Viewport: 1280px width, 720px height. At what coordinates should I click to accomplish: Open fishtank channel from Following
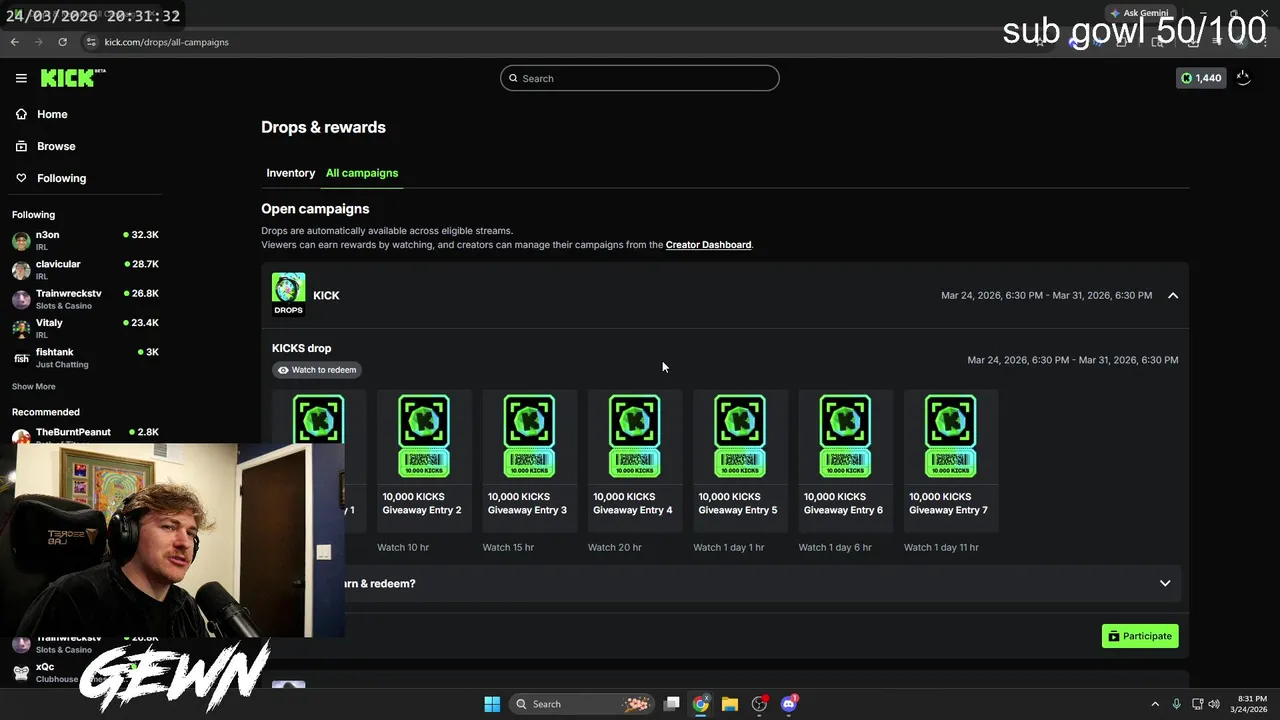[x=85, y=357]
